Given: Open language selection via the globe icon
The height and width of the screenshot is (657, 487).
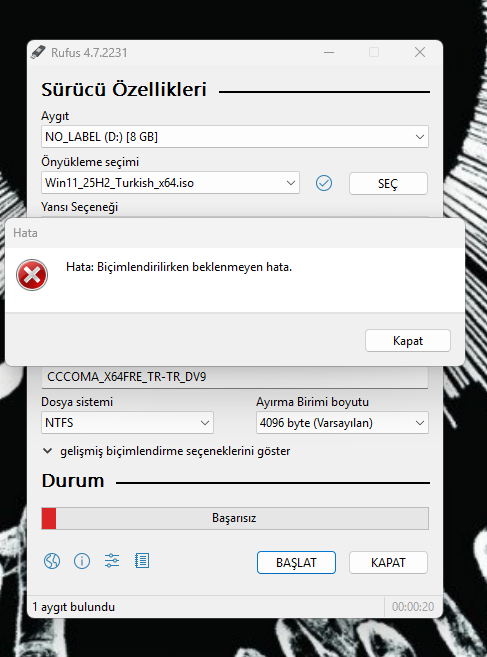Looking at the screenshot, I should click(x=52, y=561).
